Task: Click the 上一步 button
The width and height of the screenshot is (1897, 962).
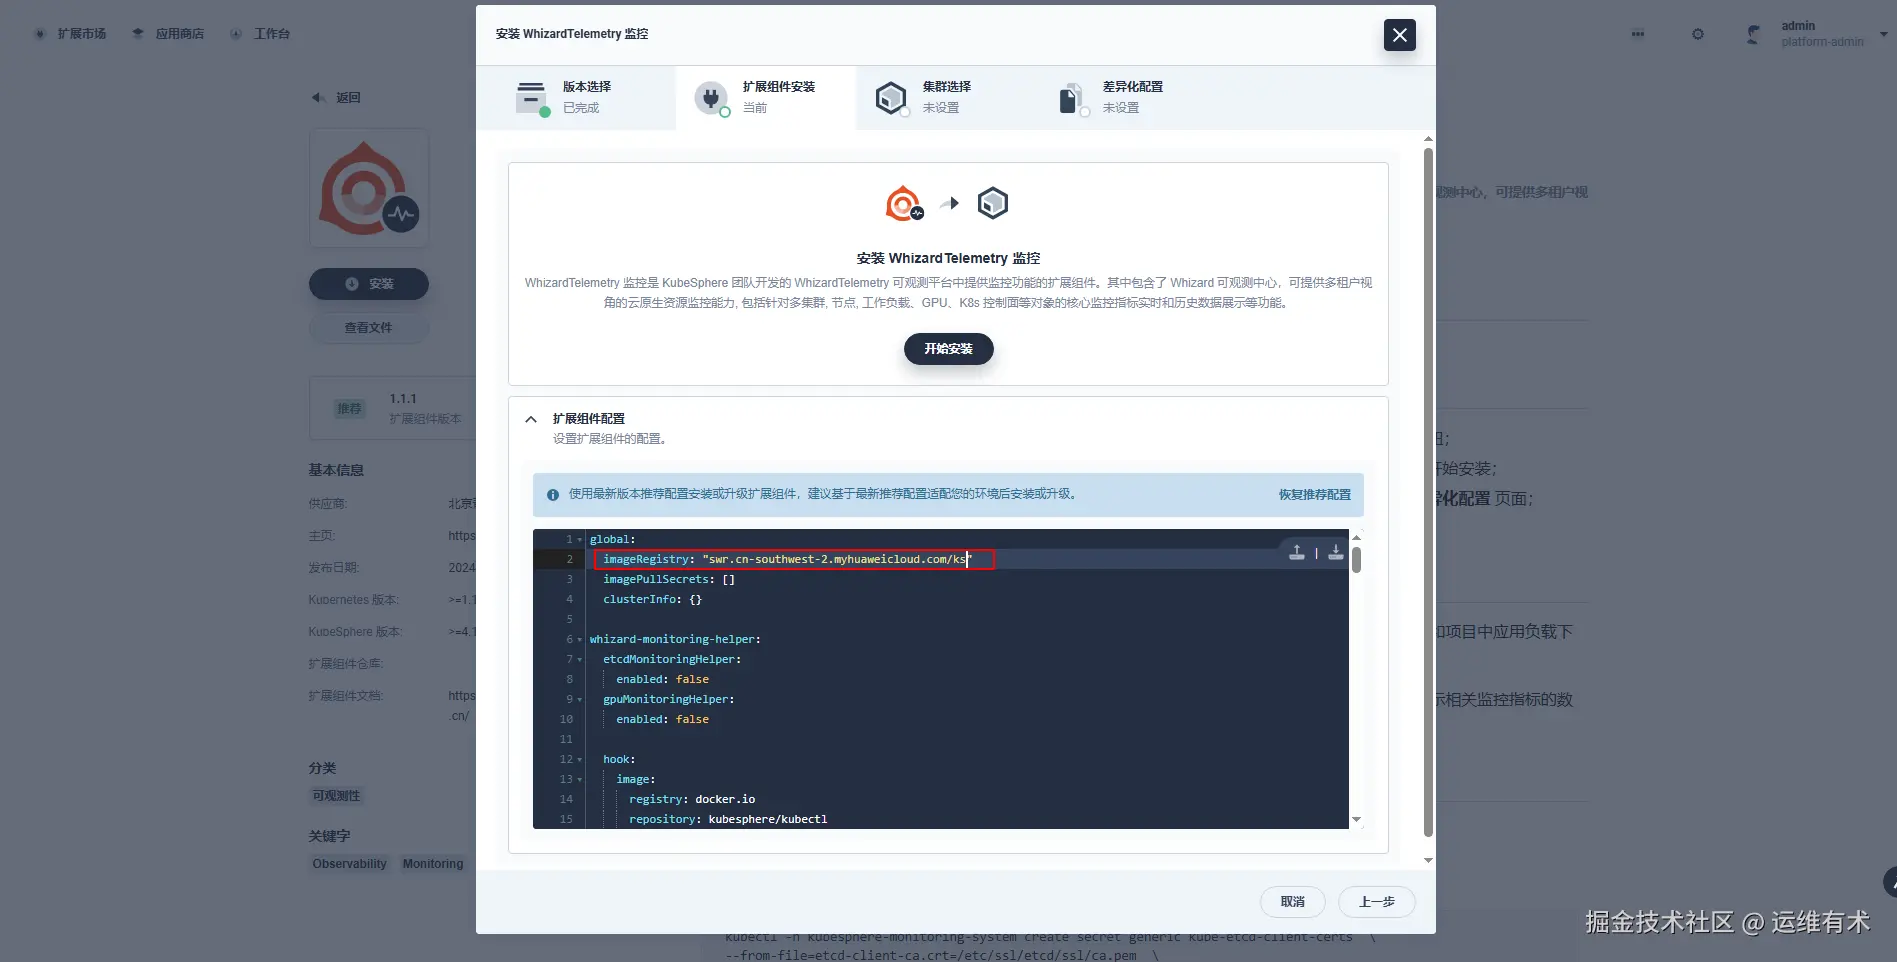Action: click(1376, 902)
